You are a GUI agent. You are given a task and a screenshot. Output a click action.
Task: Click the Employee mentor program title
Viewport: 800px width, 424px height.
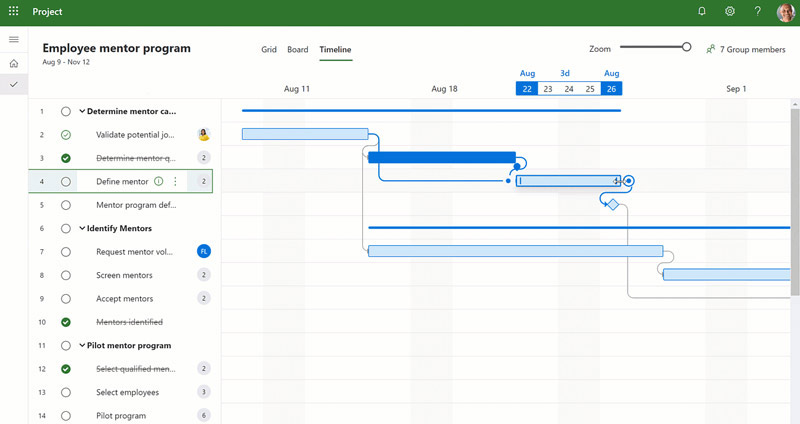tap(116, 48)
